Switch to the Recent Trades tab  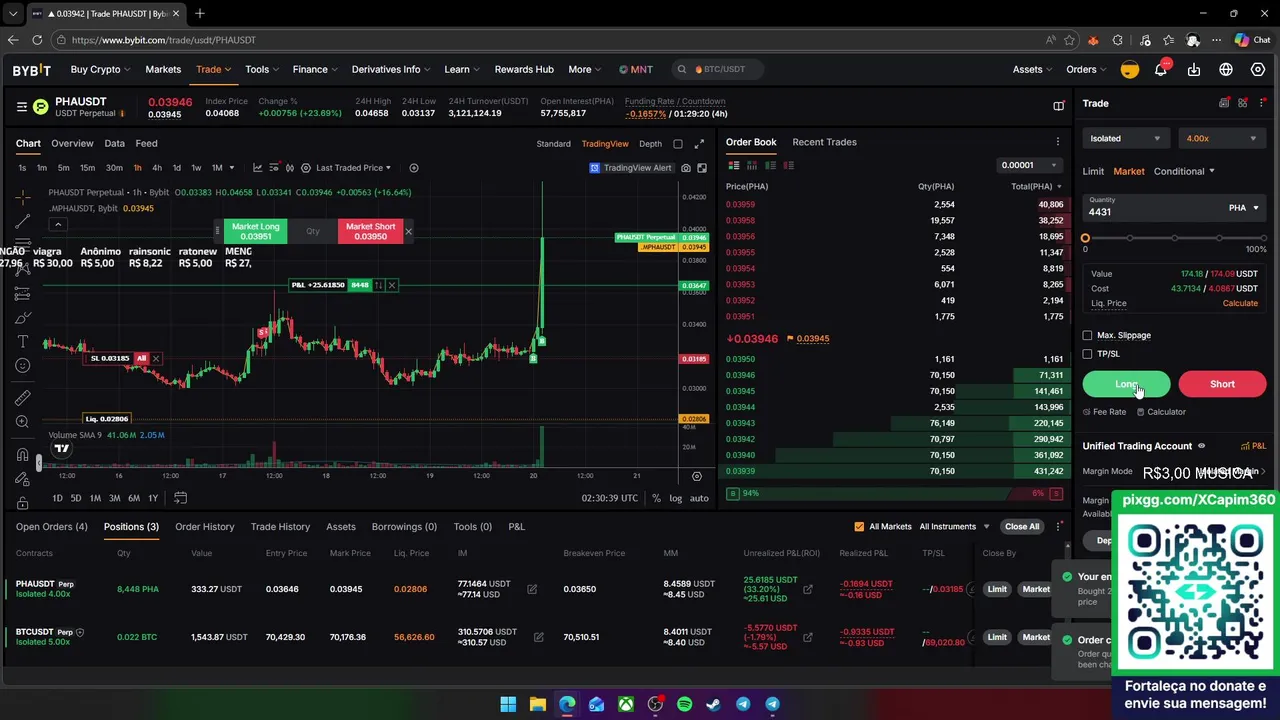tap(824, 142)
